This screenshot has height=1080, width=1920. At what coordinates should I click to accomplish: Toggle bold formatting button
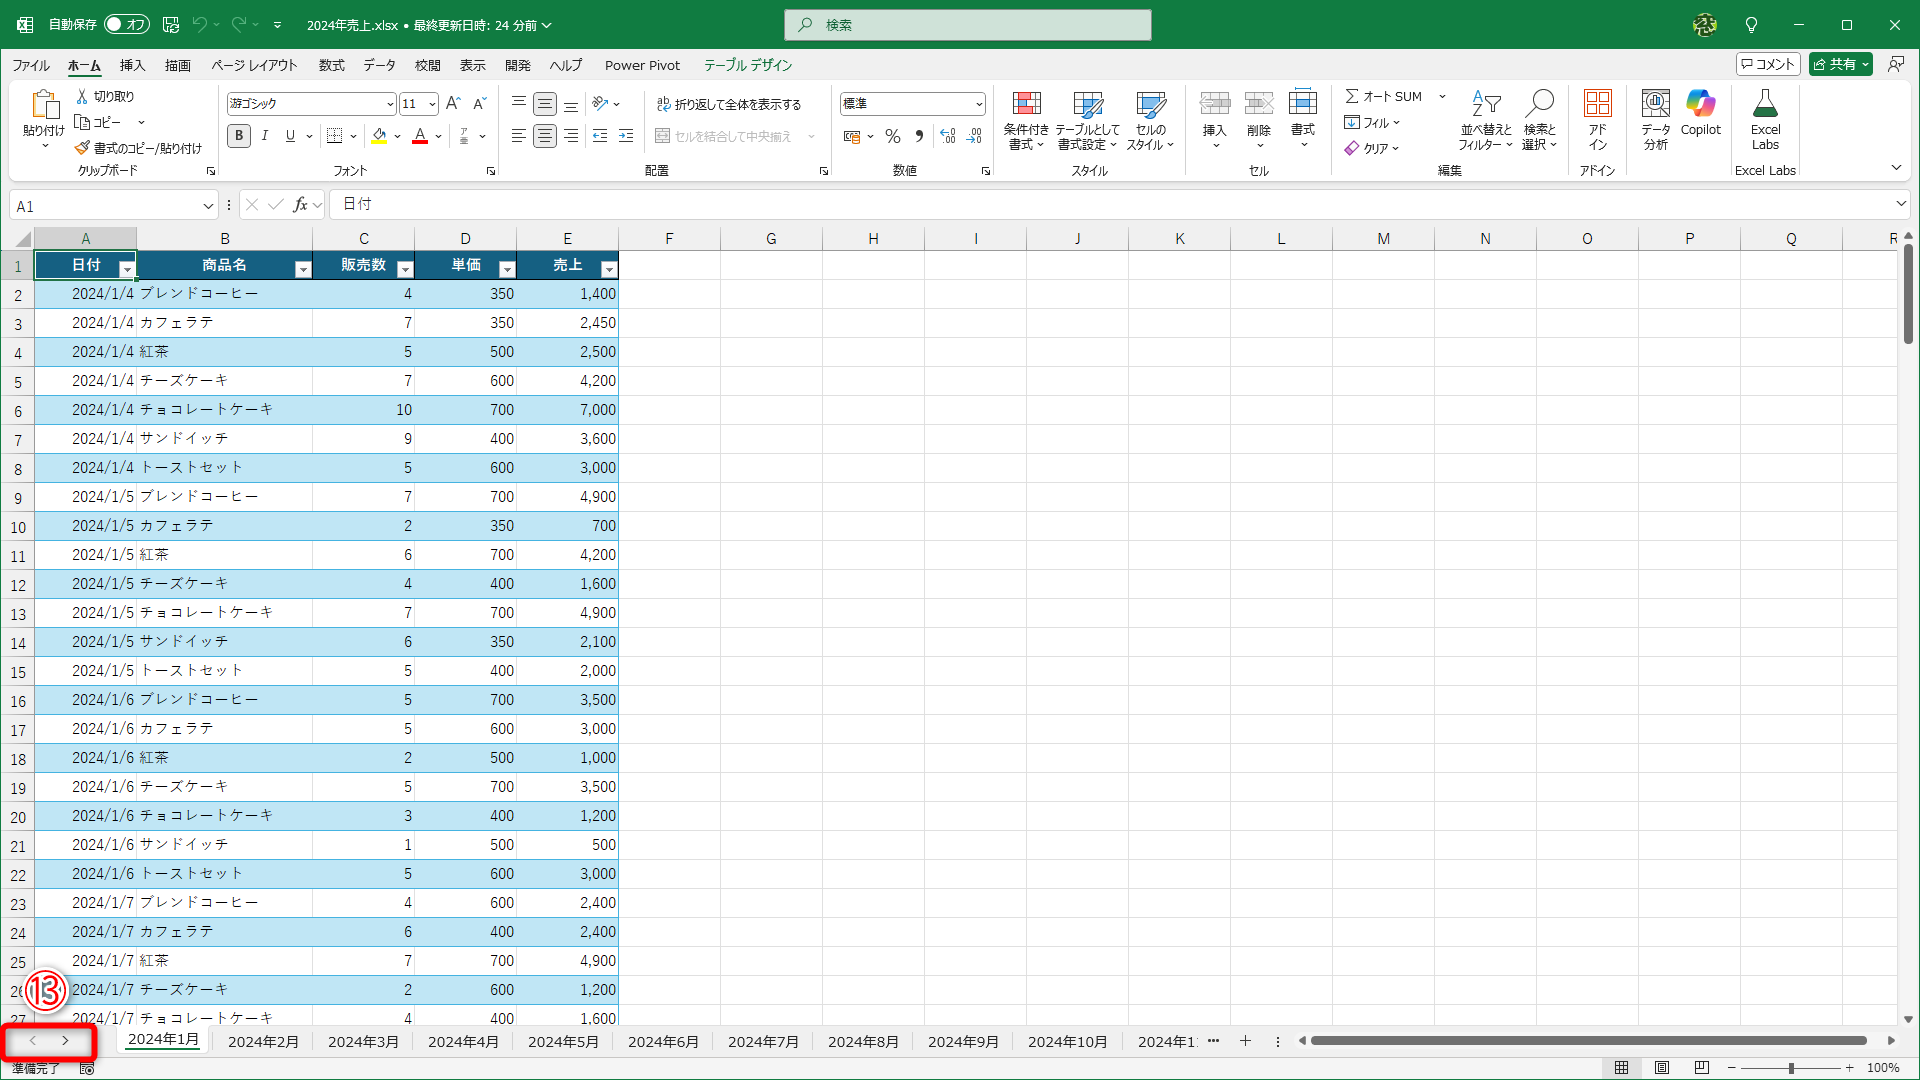238,136
